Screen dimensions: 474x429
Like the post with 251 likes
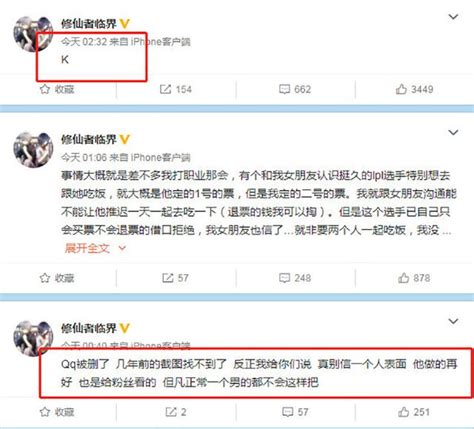click(x=414, y=412)
